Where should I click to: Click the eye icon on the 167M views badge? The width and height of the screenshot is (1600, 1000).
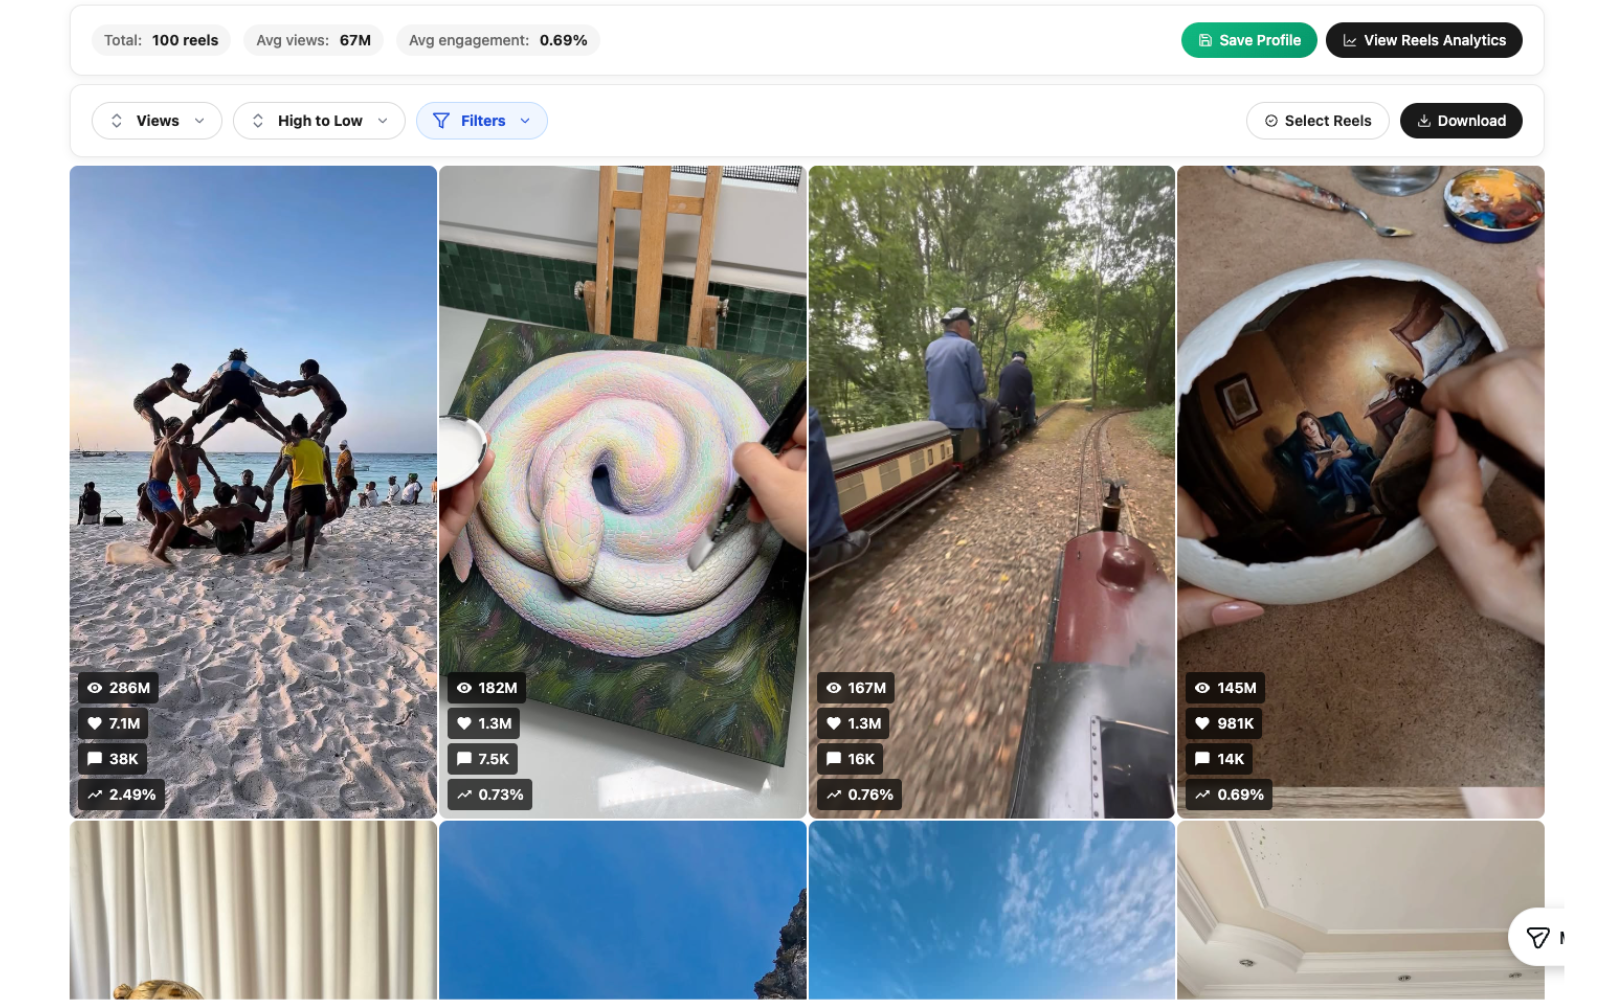tap(834, 688)
